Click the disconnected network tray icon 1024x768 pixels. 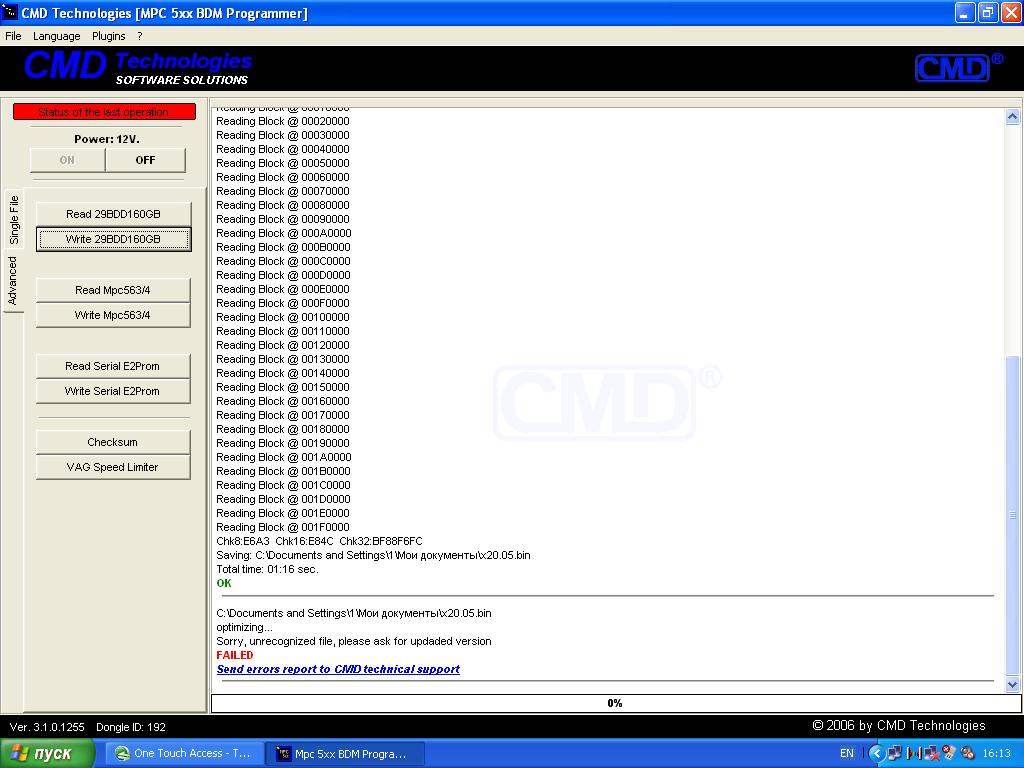click(x=932, y=753)
